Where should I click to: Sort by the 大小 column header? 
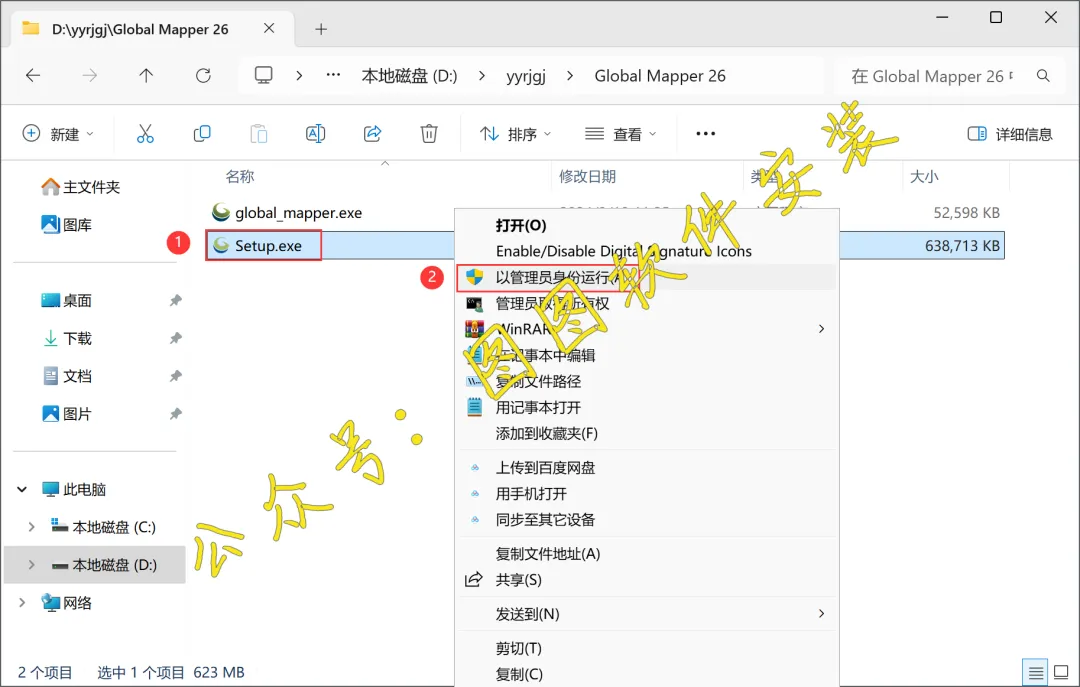click(924, 176)
